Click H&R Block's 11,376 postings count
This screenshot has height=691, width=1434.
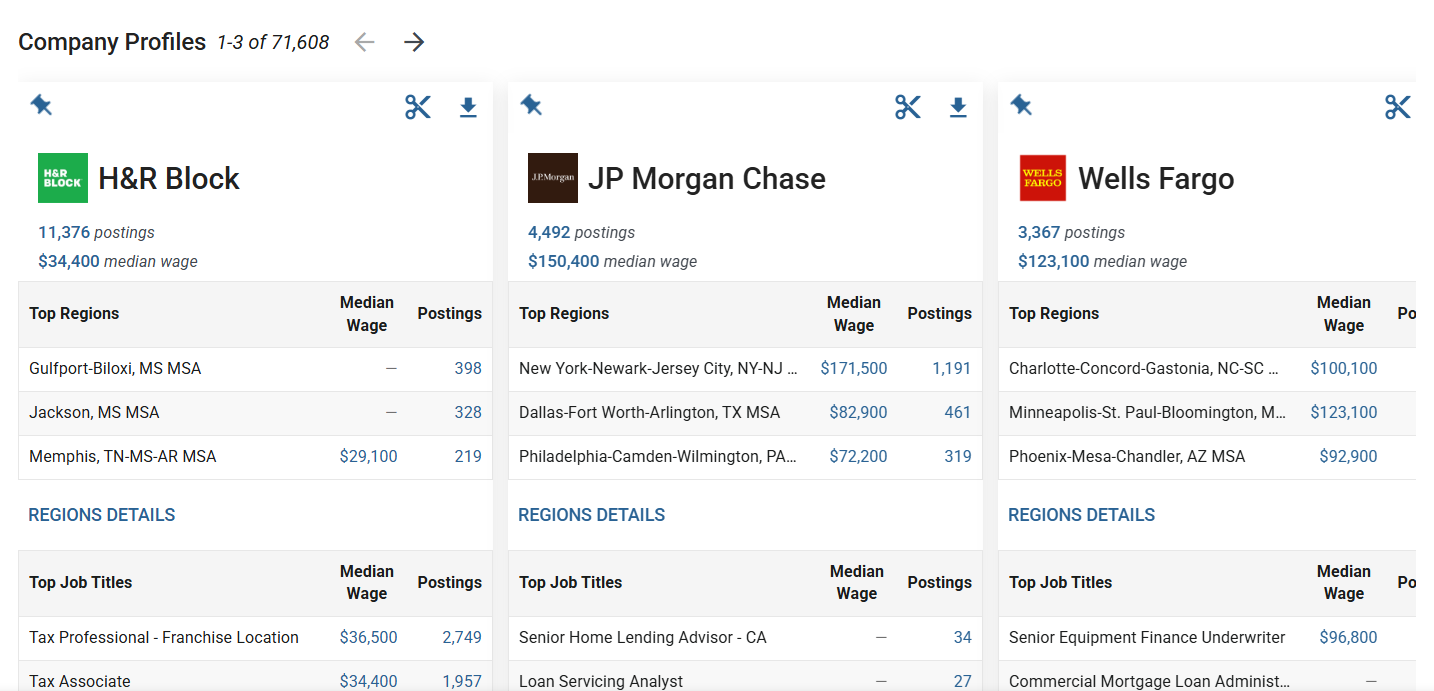[64, 232]
